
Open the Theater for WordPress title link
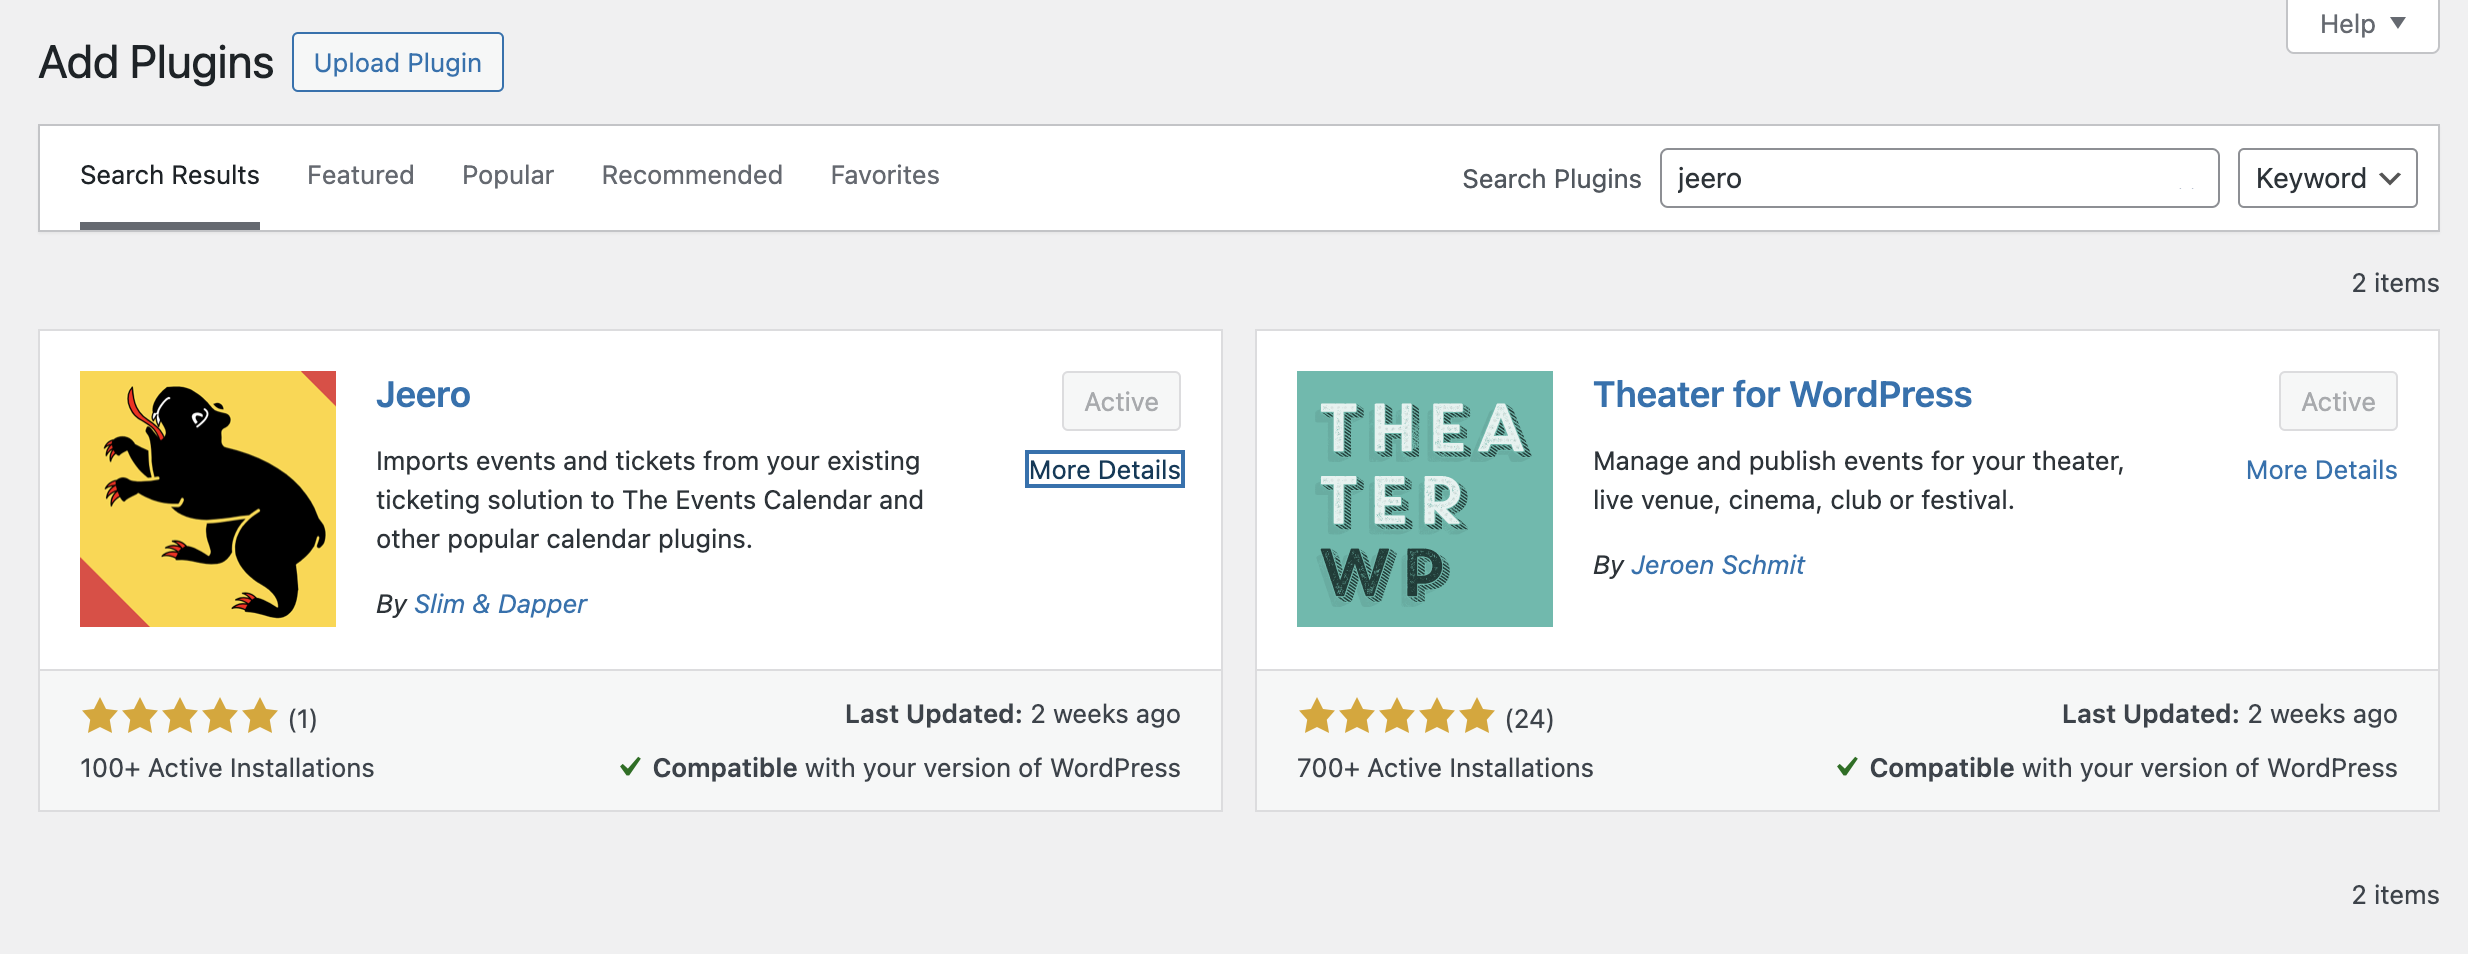[1782, 394]
